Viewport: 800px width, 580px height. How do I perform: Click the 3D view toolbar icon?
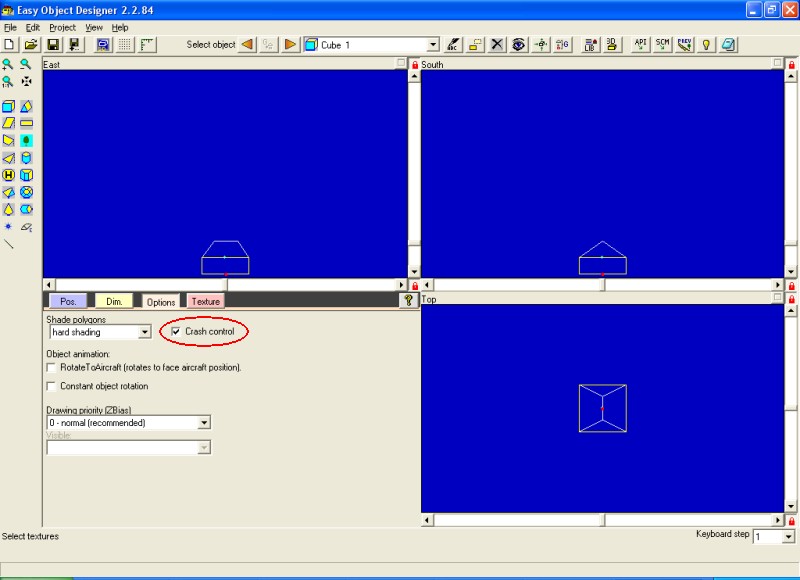612,44
